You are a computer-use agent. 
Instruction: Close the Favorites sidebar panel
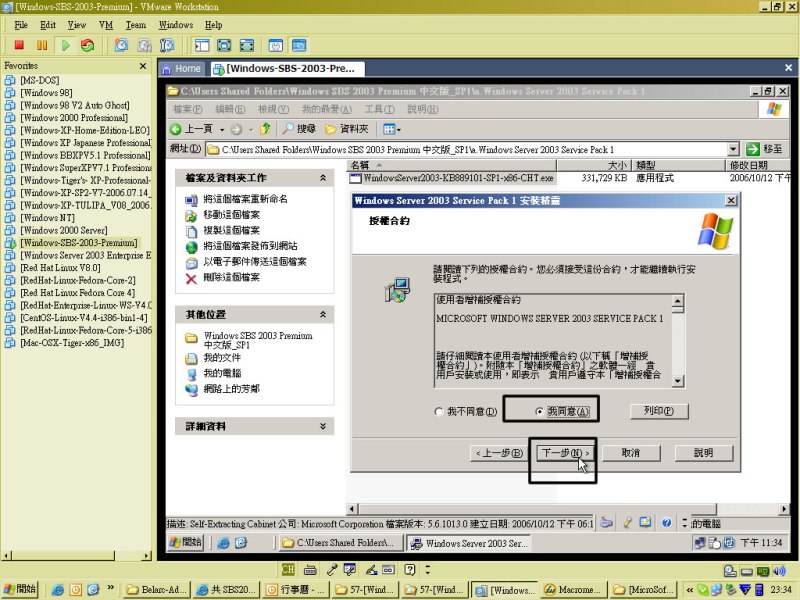pos(143,66)
